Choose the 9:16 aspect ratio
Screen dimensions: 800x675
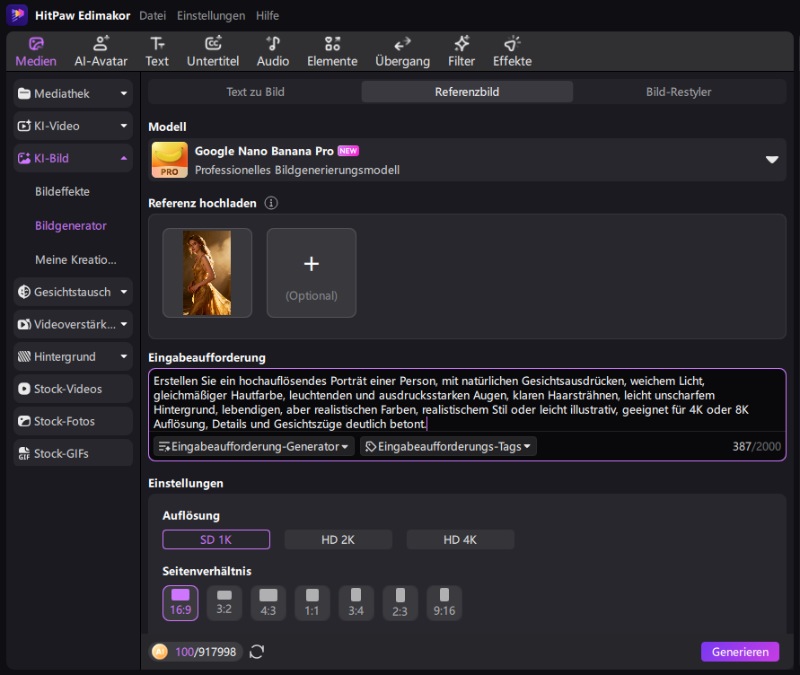tap(444, 602)
